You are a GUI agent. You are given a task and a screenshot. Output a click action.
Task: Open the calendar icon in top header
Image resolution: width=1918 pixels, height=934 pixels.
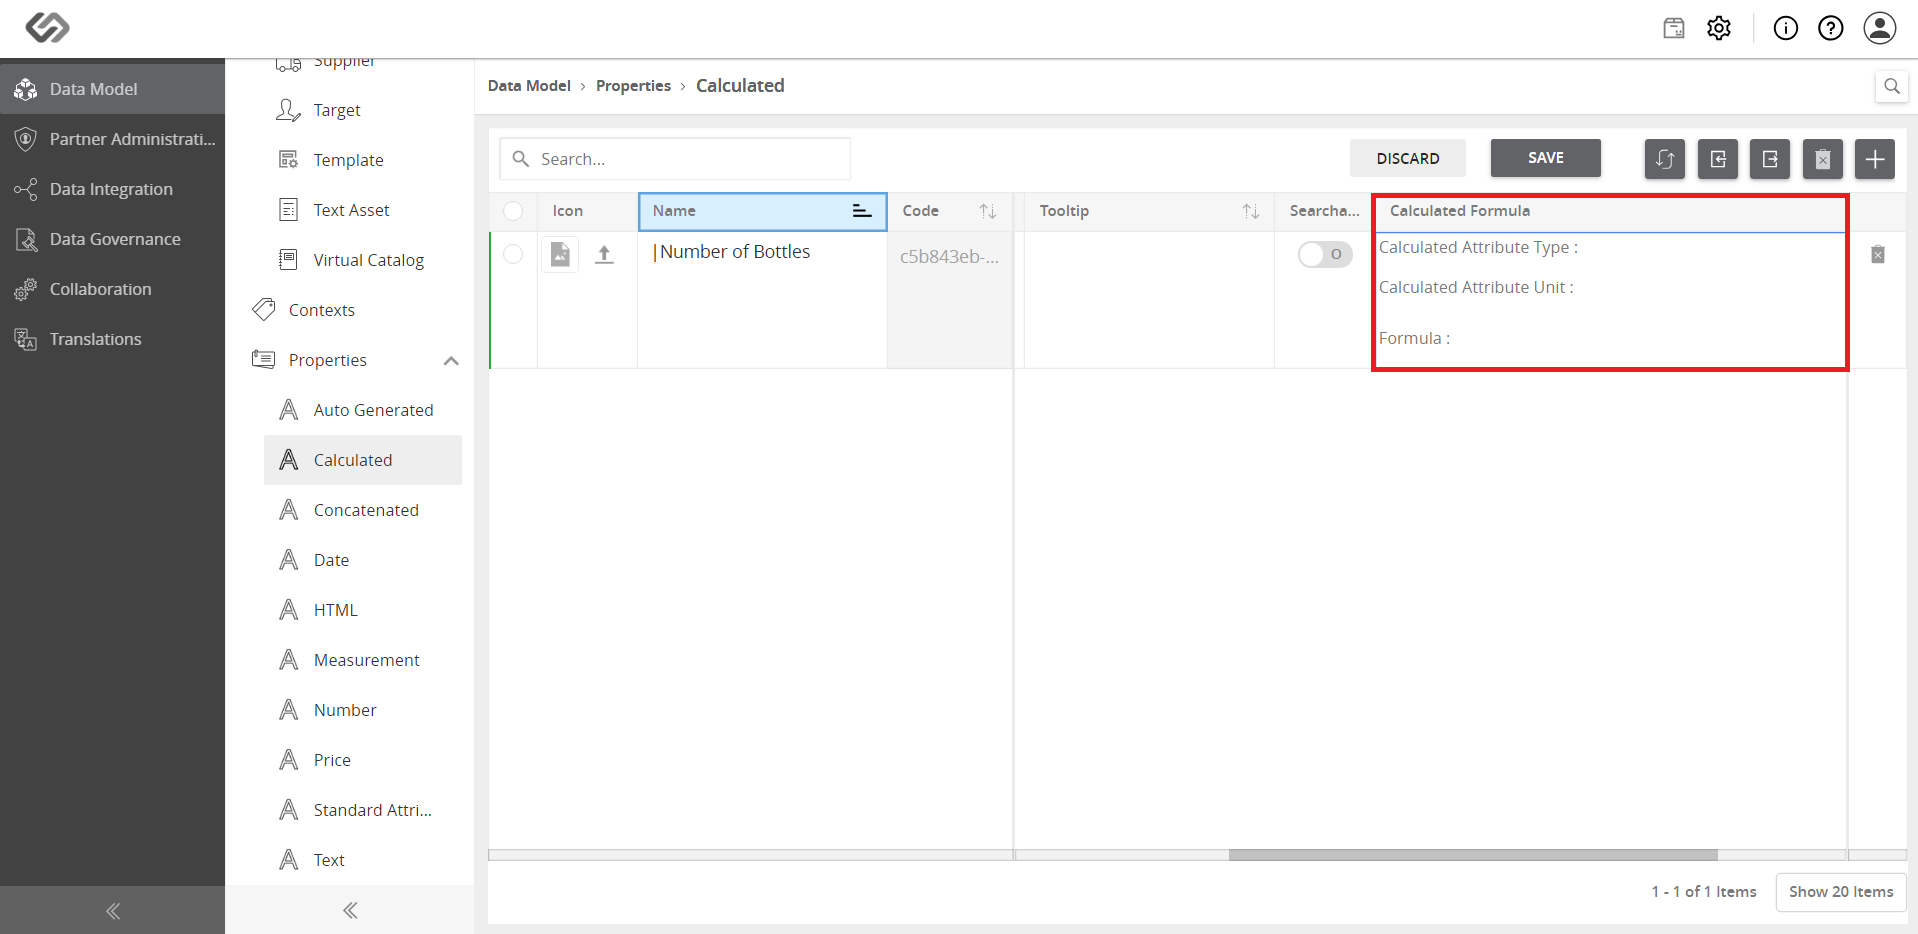pyautogui.click(x=1674, y=28)
